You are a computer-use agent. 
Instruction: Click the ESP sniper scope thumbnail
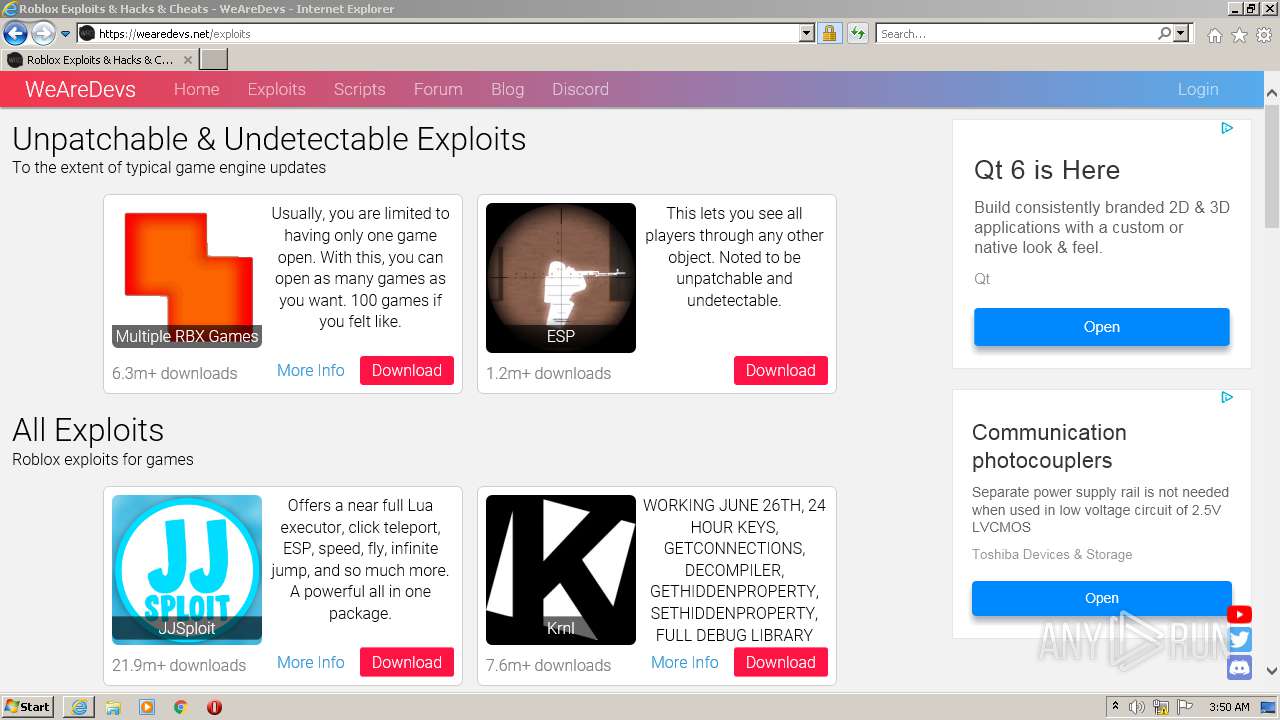tap(561, 278)
